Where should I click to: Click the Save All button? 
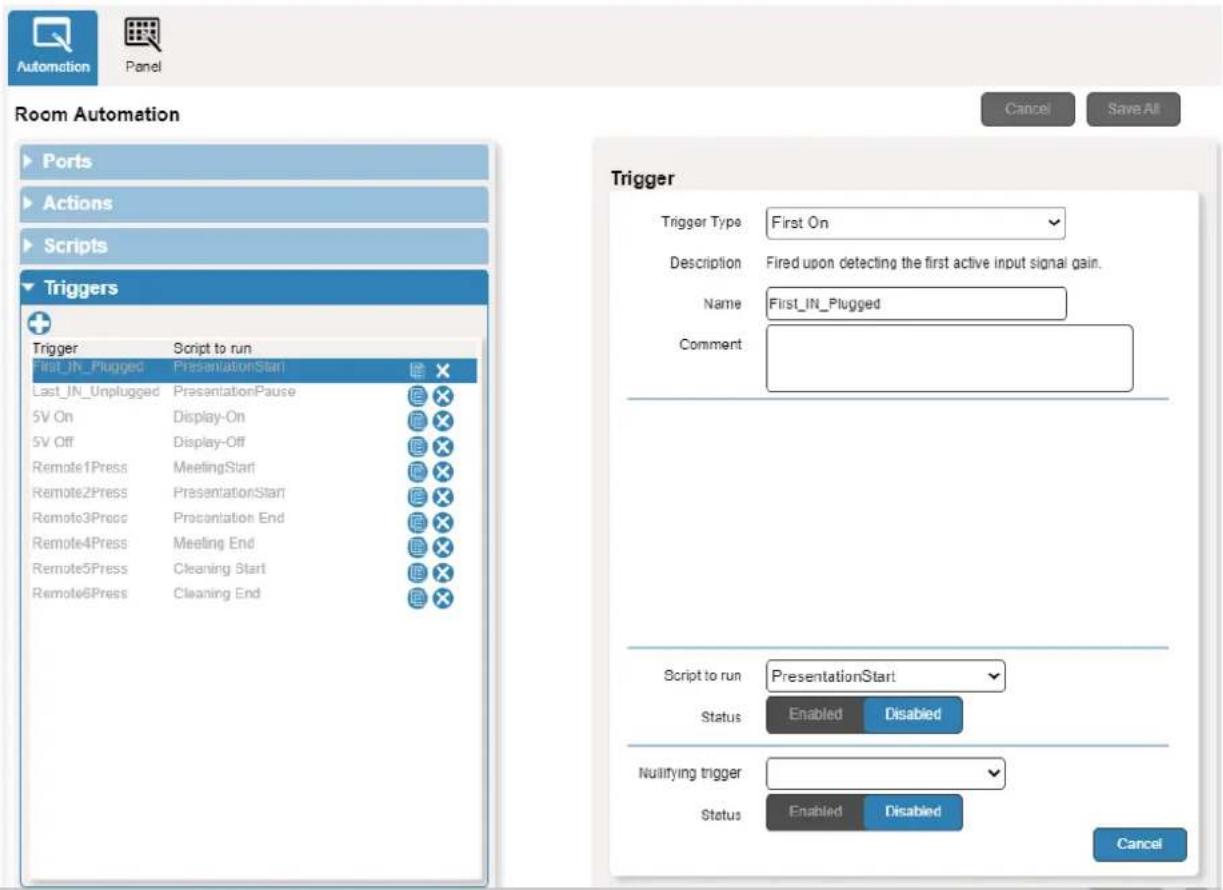pyautogui.click(x=1133, y=109)
